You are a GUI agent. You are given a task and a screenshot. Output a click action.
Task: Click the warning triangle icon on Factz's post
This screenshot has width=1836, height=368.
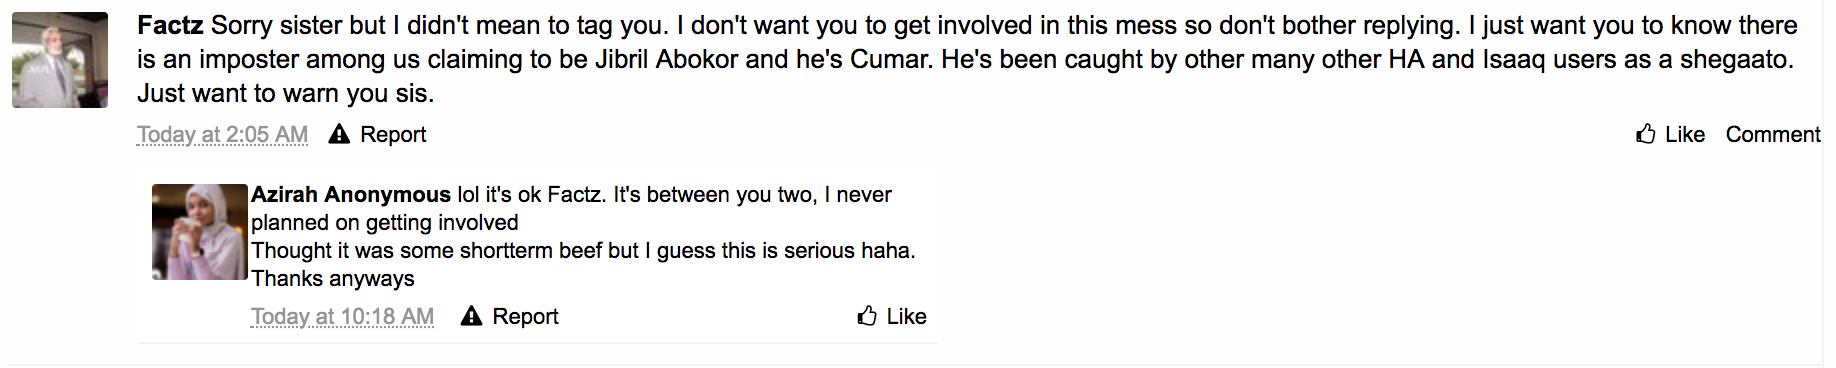click(x=339, y=134)
